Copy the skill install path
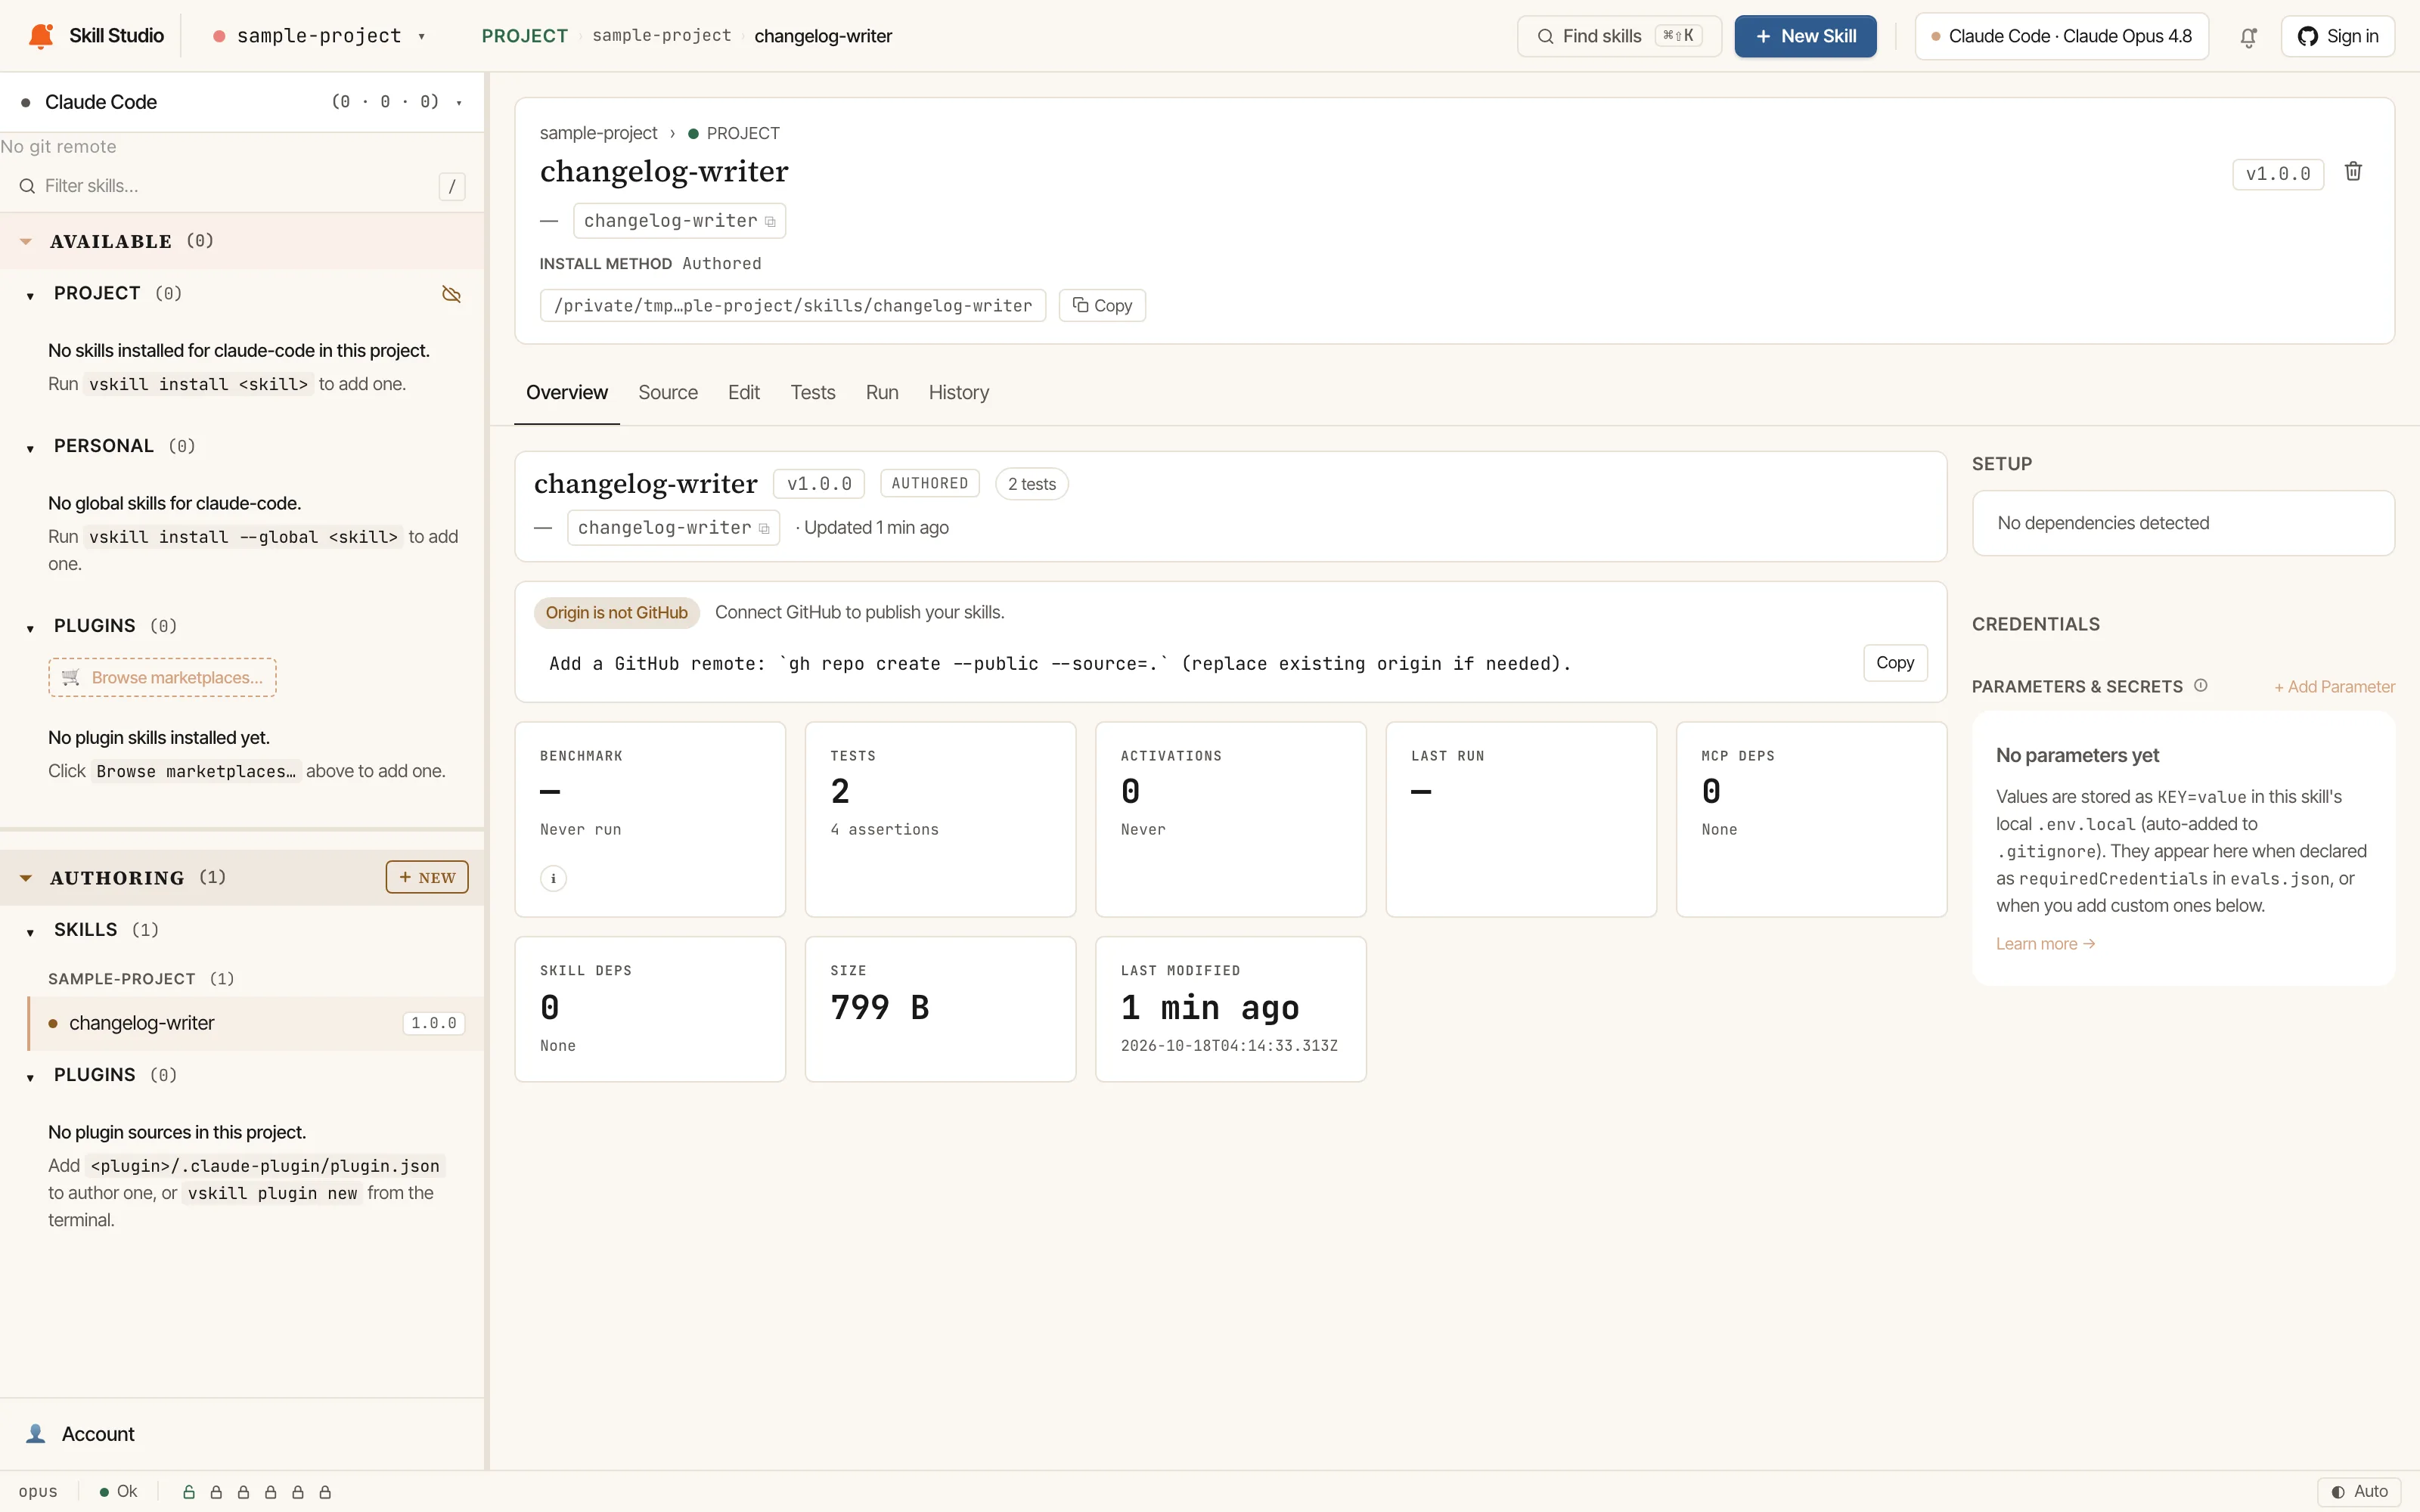 pyautogui.click(x=1101, y=306)
